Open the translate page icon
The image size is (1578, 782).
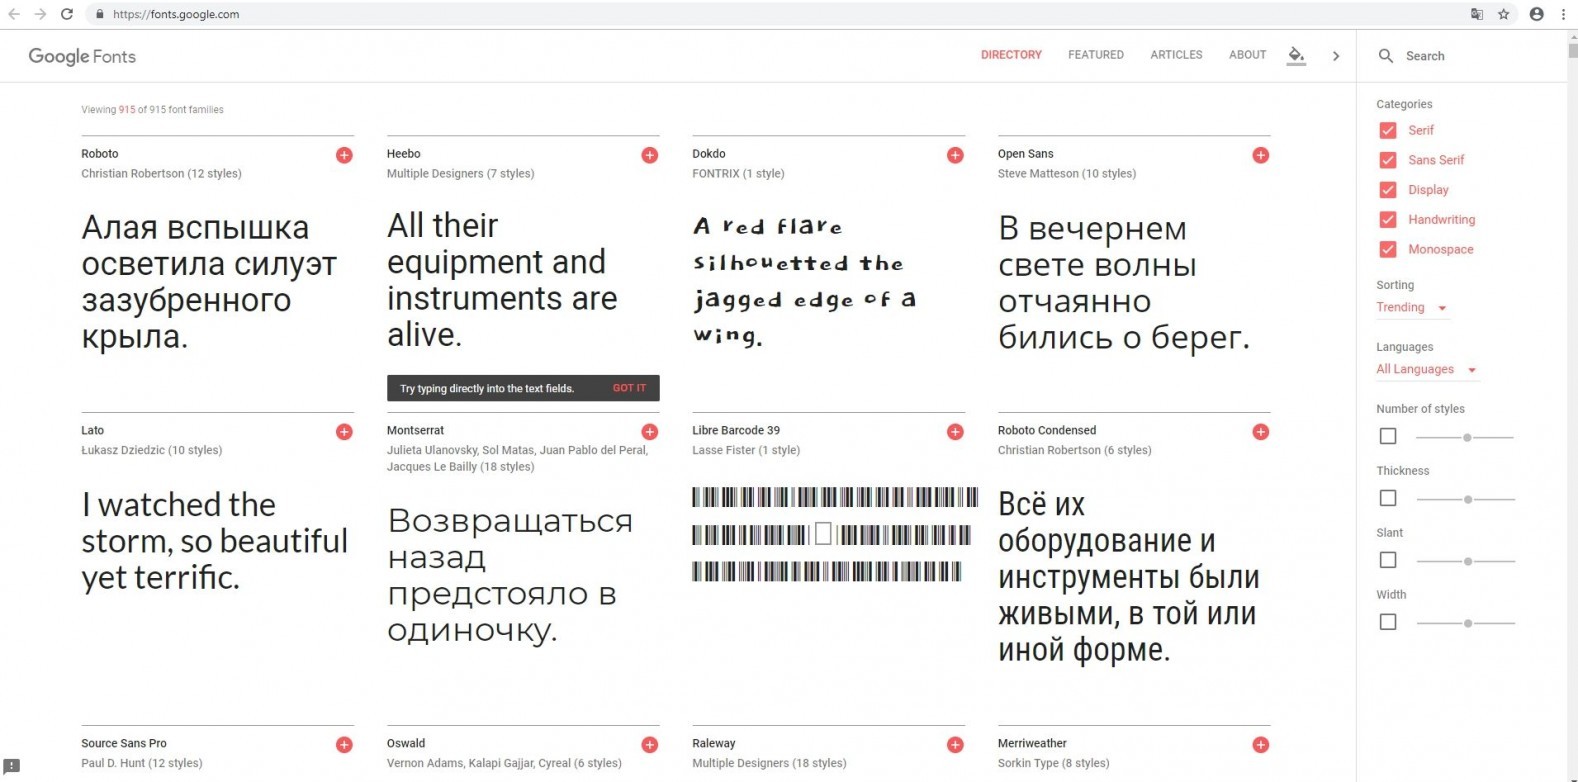tap(1477, 14)
